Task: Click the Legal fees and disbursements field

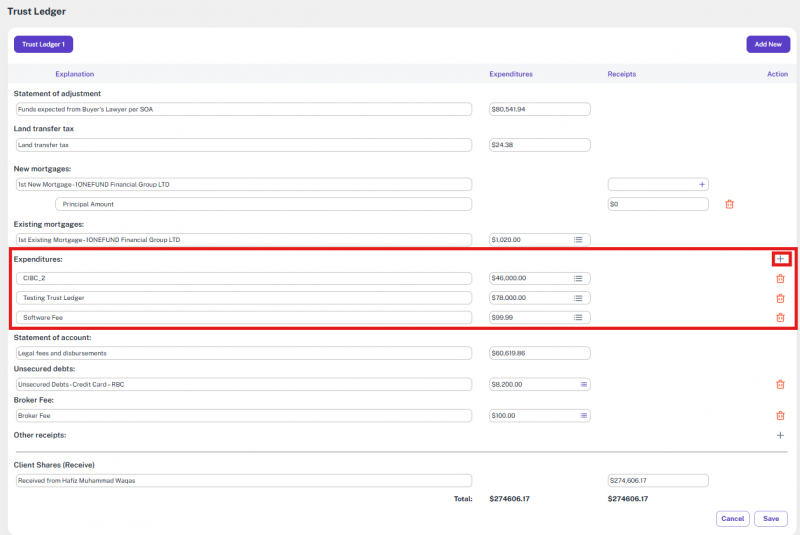Action: click(x=243, y=353)
